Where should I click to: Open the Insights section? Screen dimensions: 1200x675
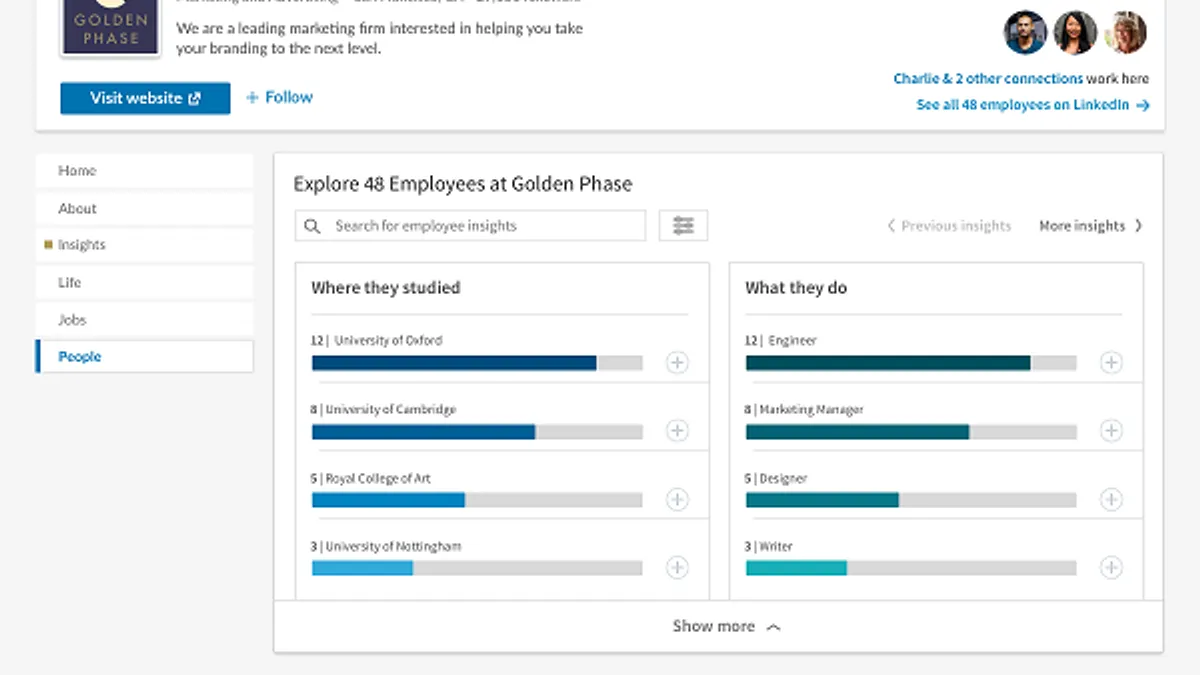[x=145, y=245]
